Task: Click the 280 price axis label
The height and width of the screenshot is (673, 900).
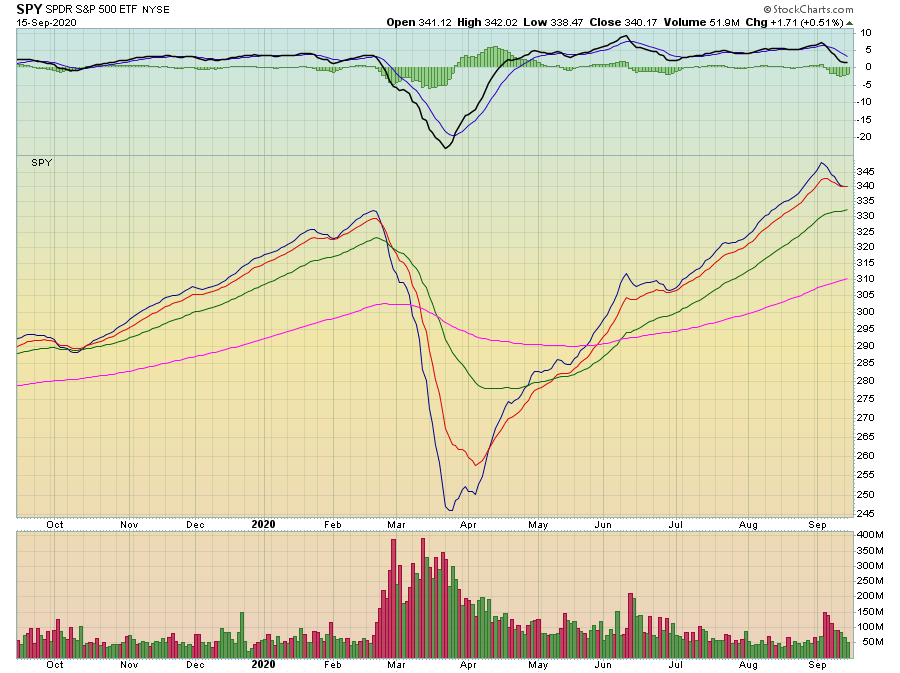Action: pyautogui.click(x=866, y=380)
